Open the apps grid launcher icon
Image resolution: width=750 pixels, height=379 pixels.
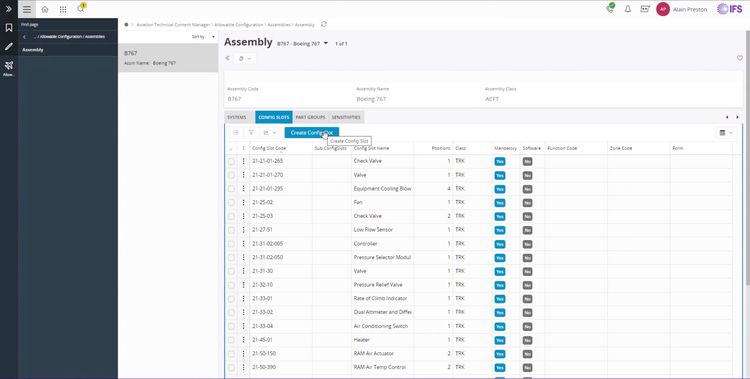(63, 9)
